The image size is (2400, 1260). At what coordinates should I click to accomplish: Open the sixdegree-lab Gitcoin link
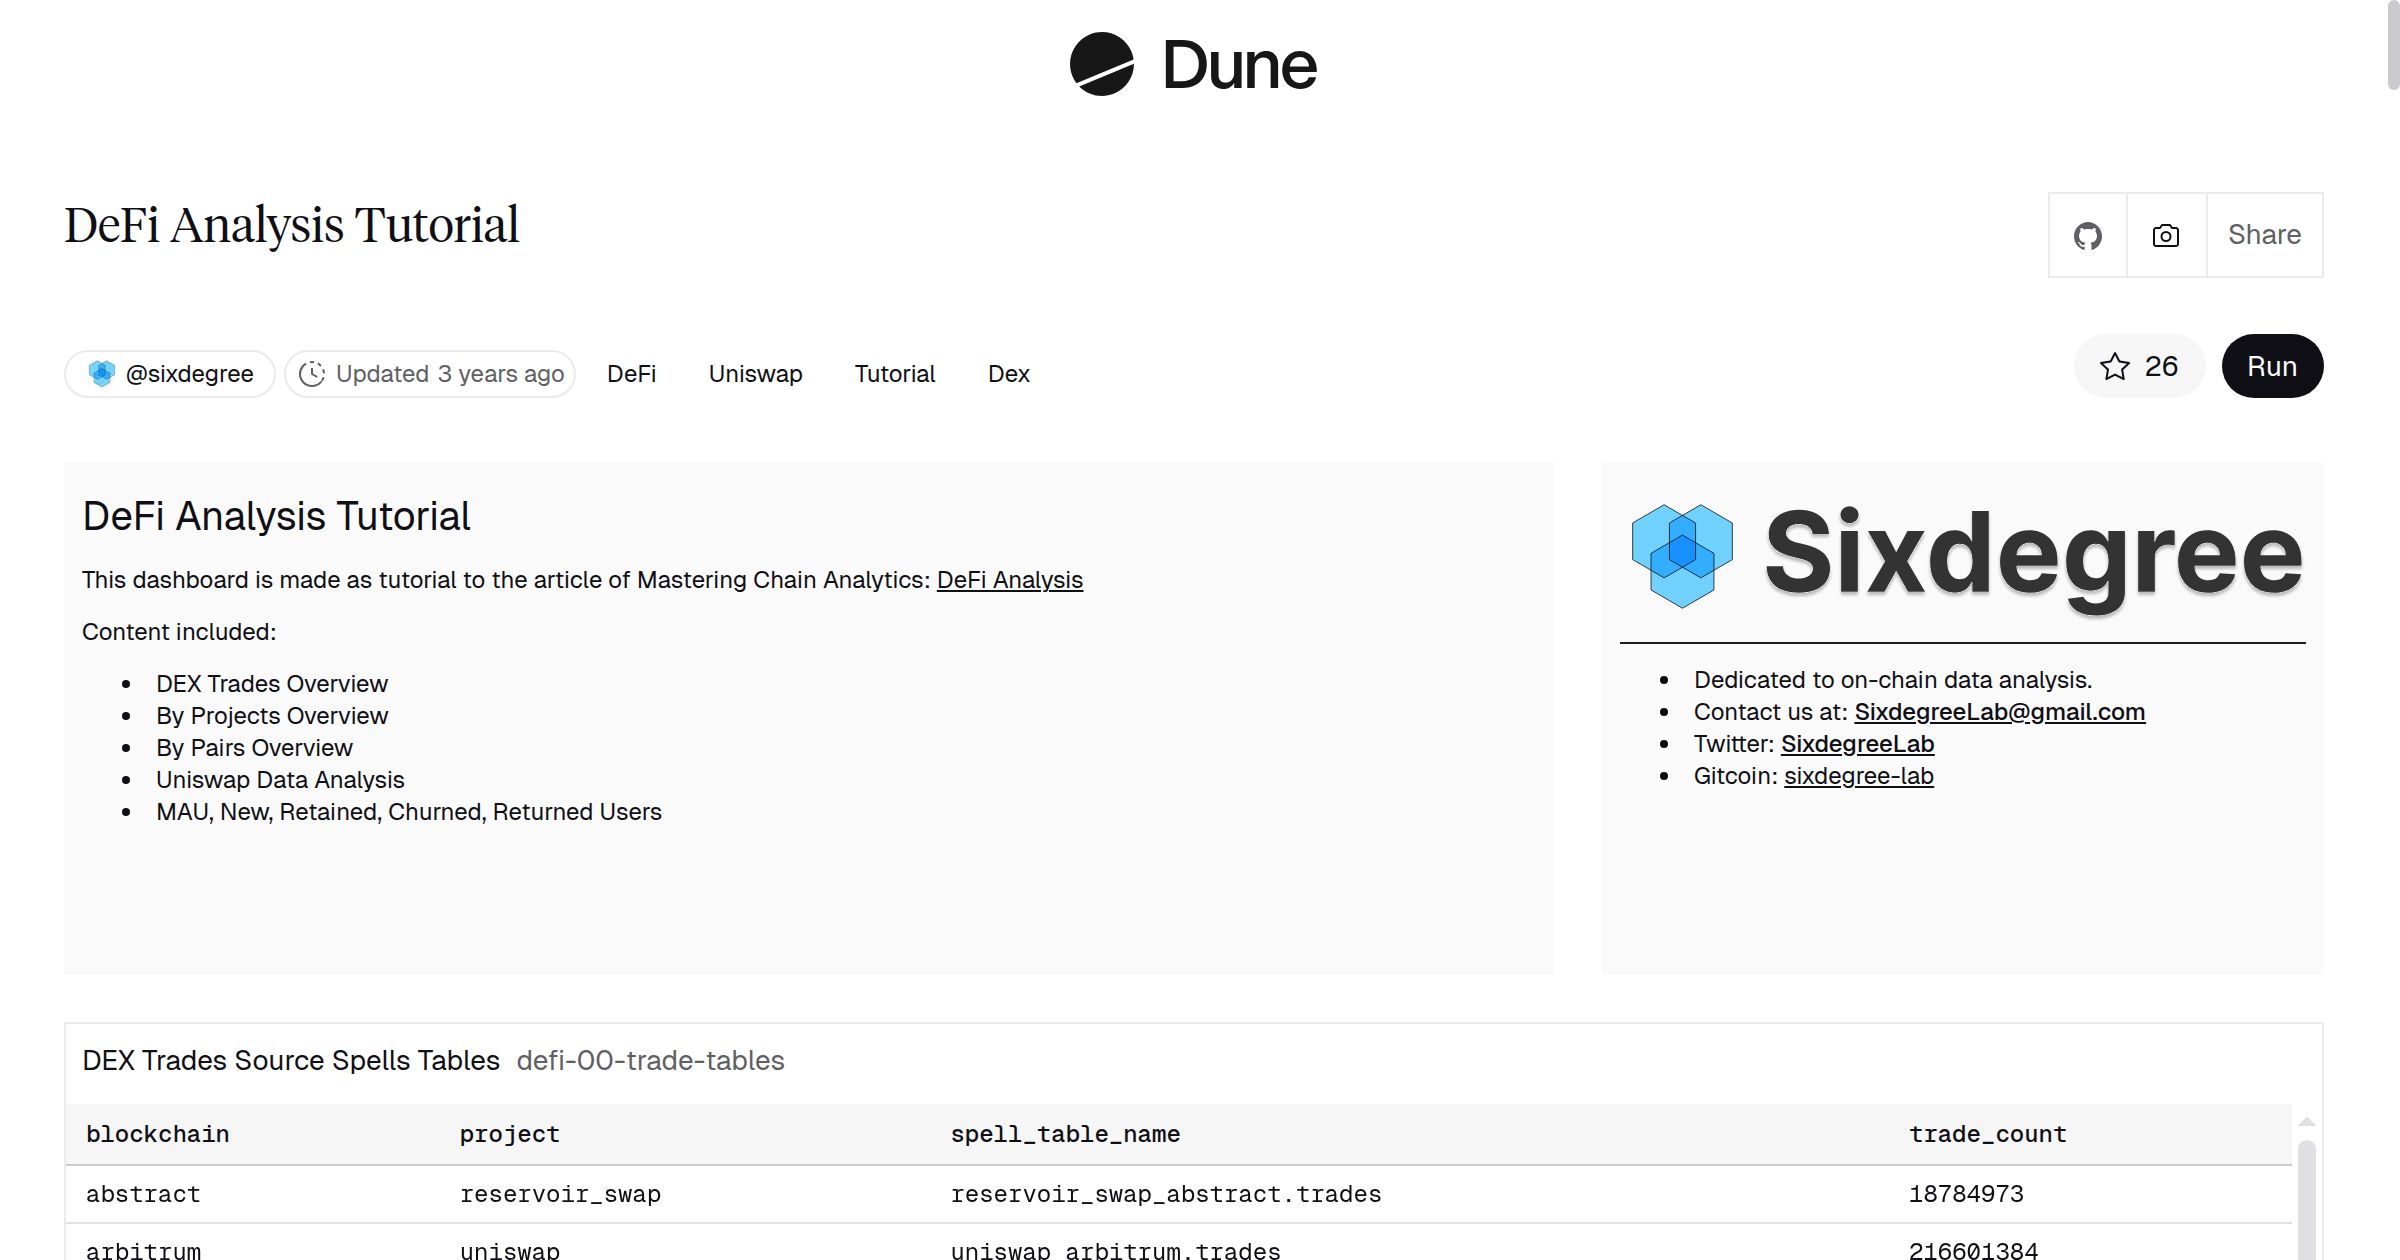(1858, 776)
